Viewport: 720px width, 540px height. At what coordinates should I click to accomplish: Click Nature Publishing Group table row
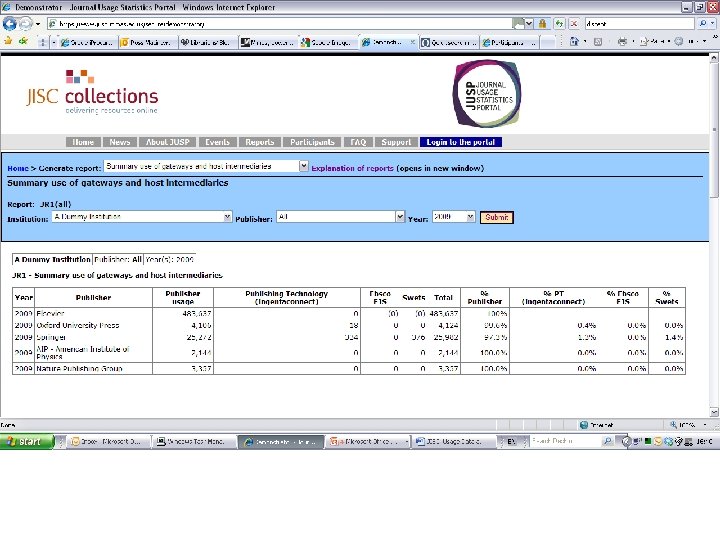click(x=349, y=368)
